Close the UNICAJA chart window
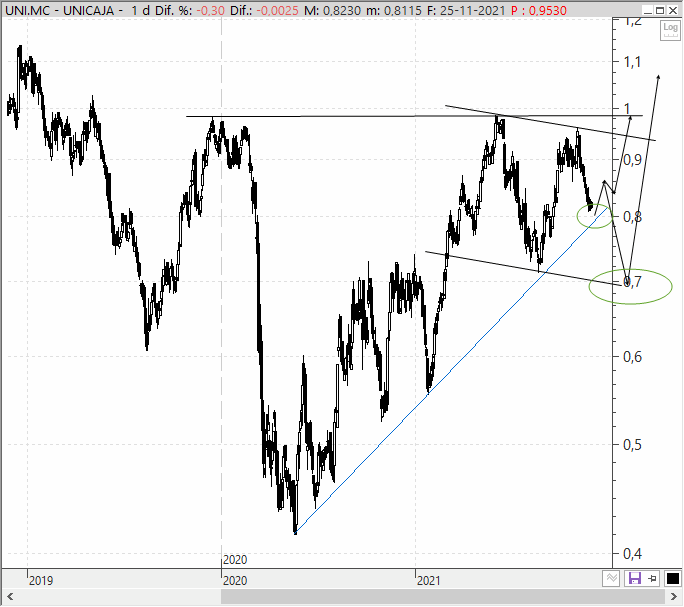 (x=673, y=10)
